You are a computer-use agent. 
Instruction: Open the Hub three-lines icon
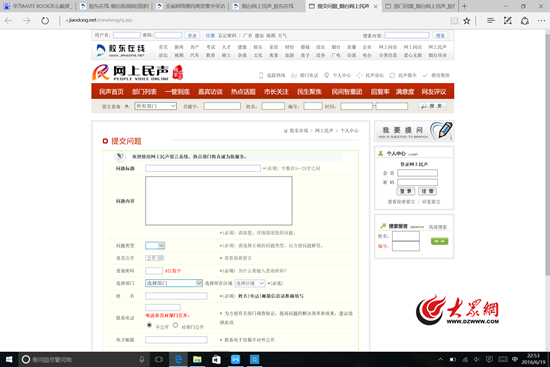[491, 21]
